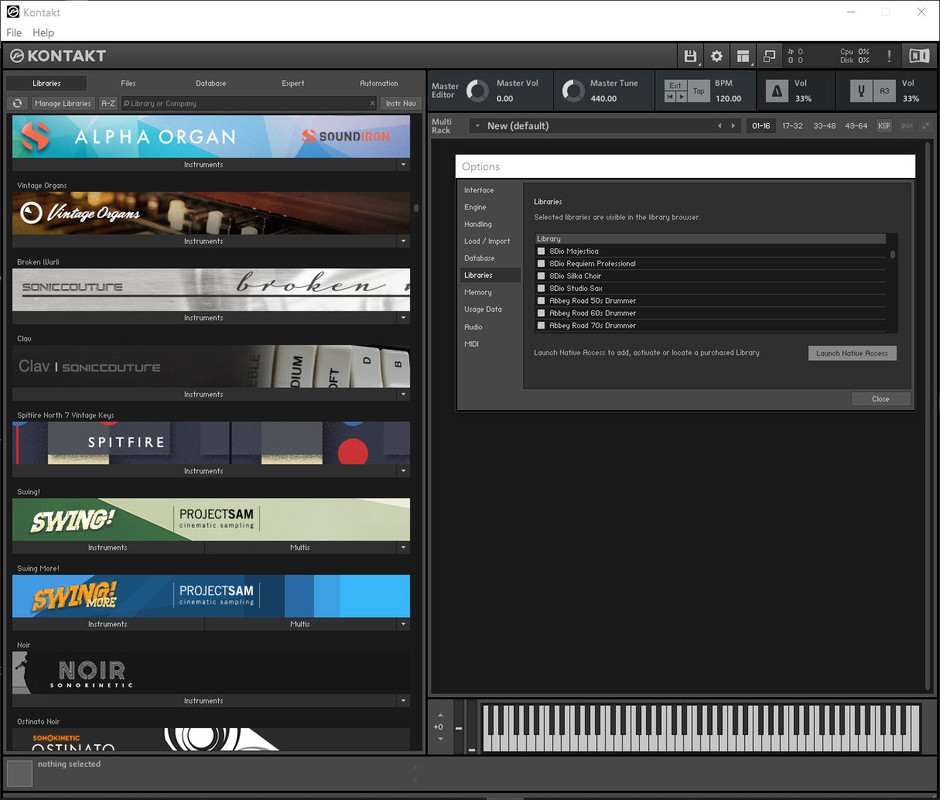Switch to the Database browser tab
The height and width of the screenshot is (800, 940).
pyautogui.click(x=211, y=83)
